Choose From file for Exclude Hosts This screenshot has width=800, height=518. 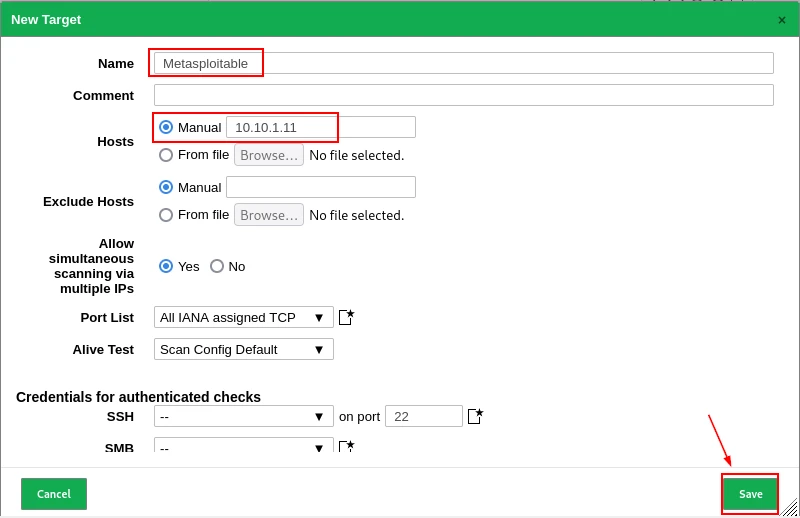166,215
